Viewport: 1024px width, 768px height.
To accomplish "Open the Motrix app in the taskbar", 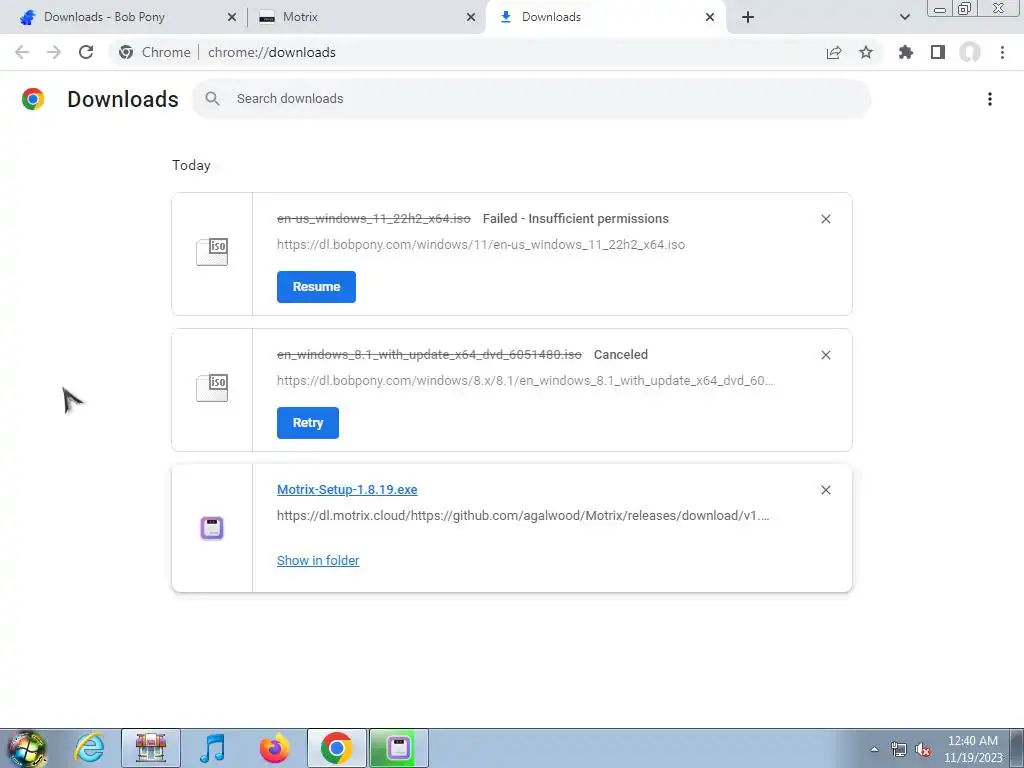I will (399, 748).
